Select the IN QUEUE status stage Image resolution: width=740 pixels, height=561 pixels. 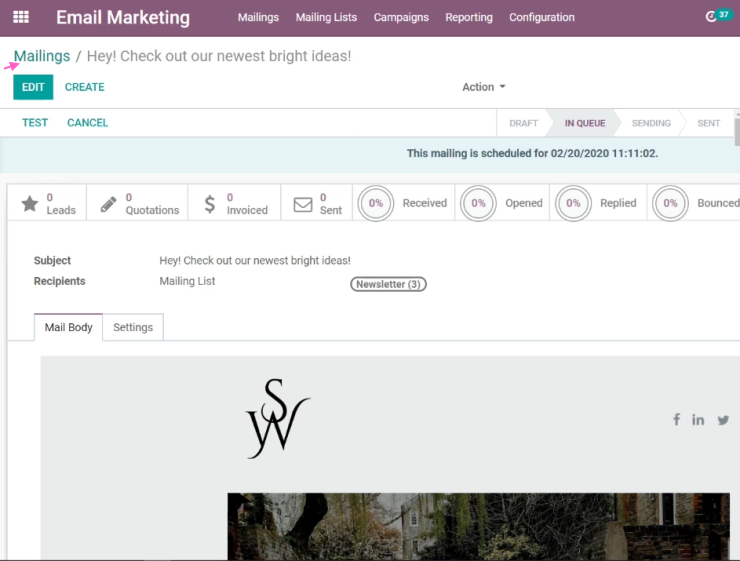(585, 123)
